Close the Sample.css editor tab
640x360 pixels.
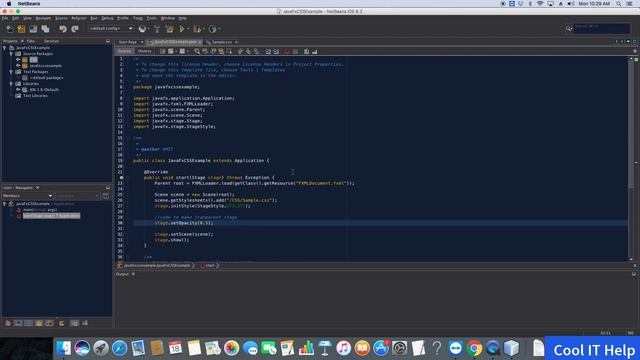click(236, 42)
